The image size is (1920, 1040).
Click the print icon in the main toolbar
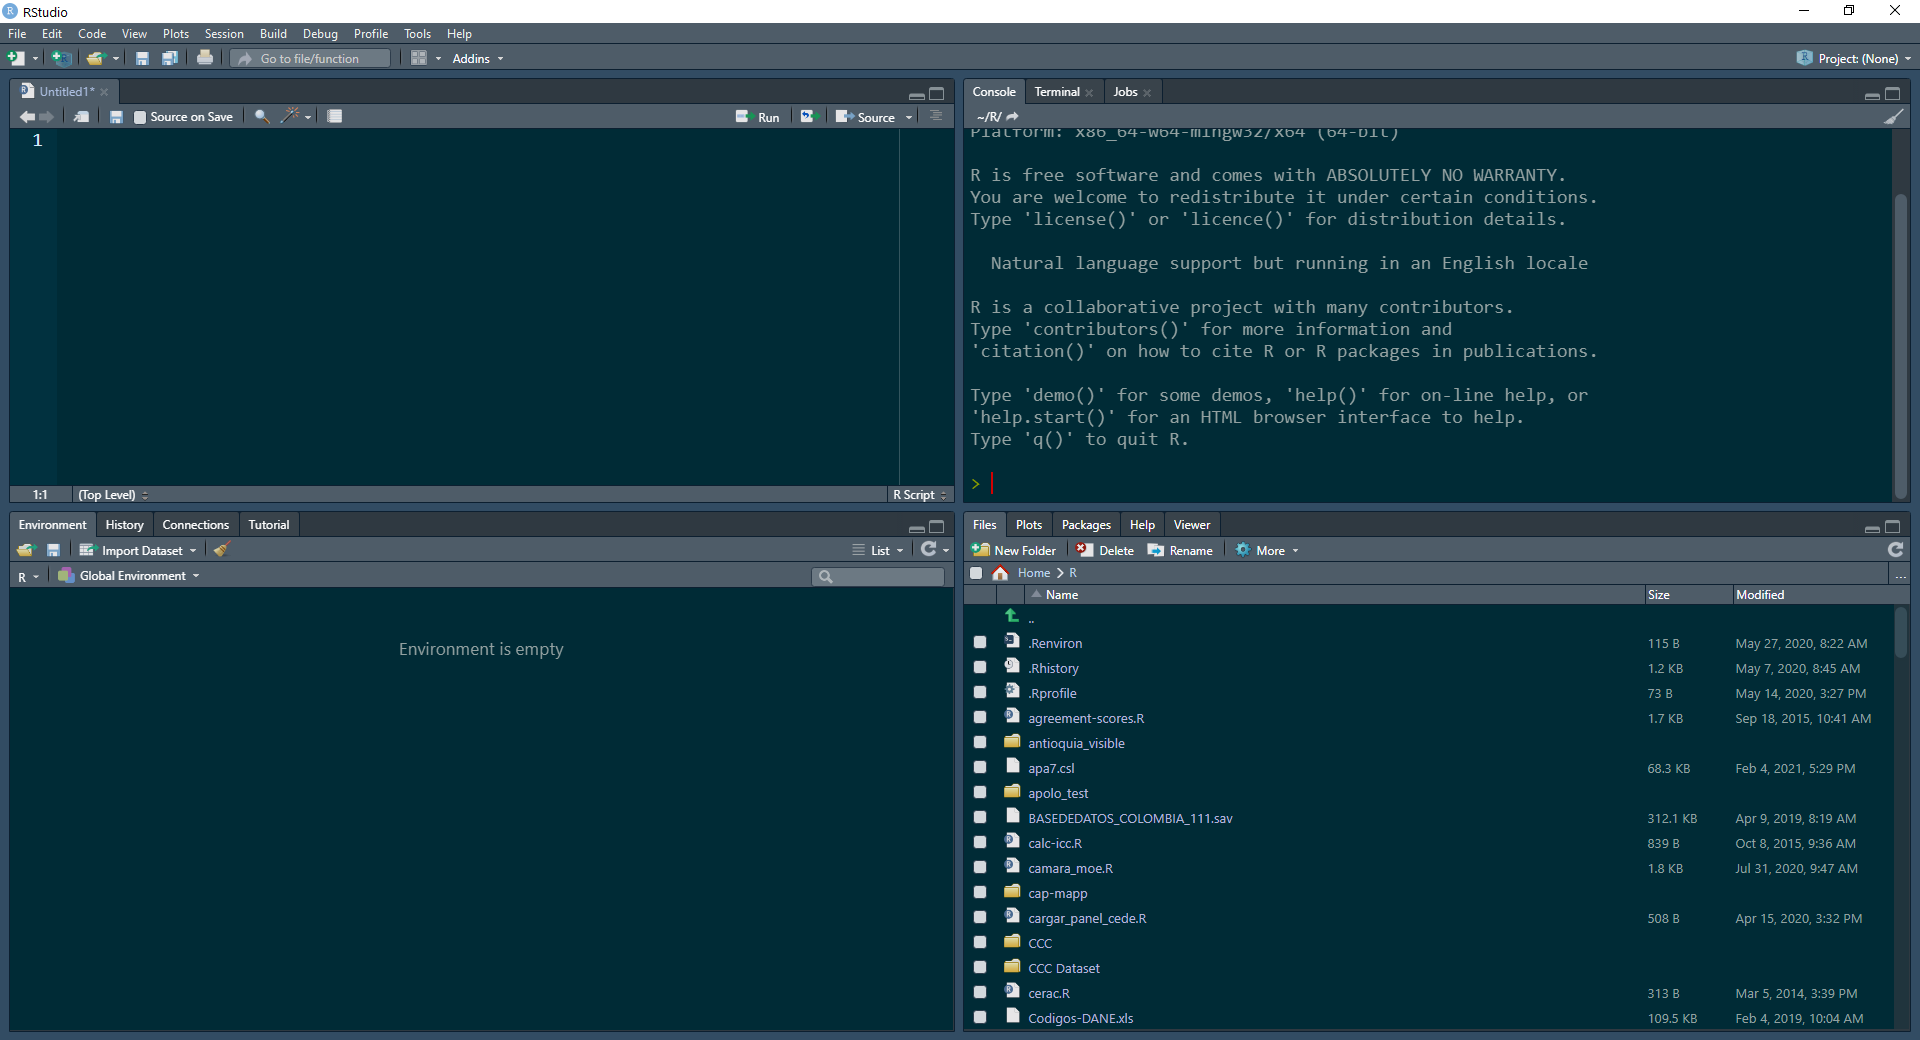pos(205,58)
